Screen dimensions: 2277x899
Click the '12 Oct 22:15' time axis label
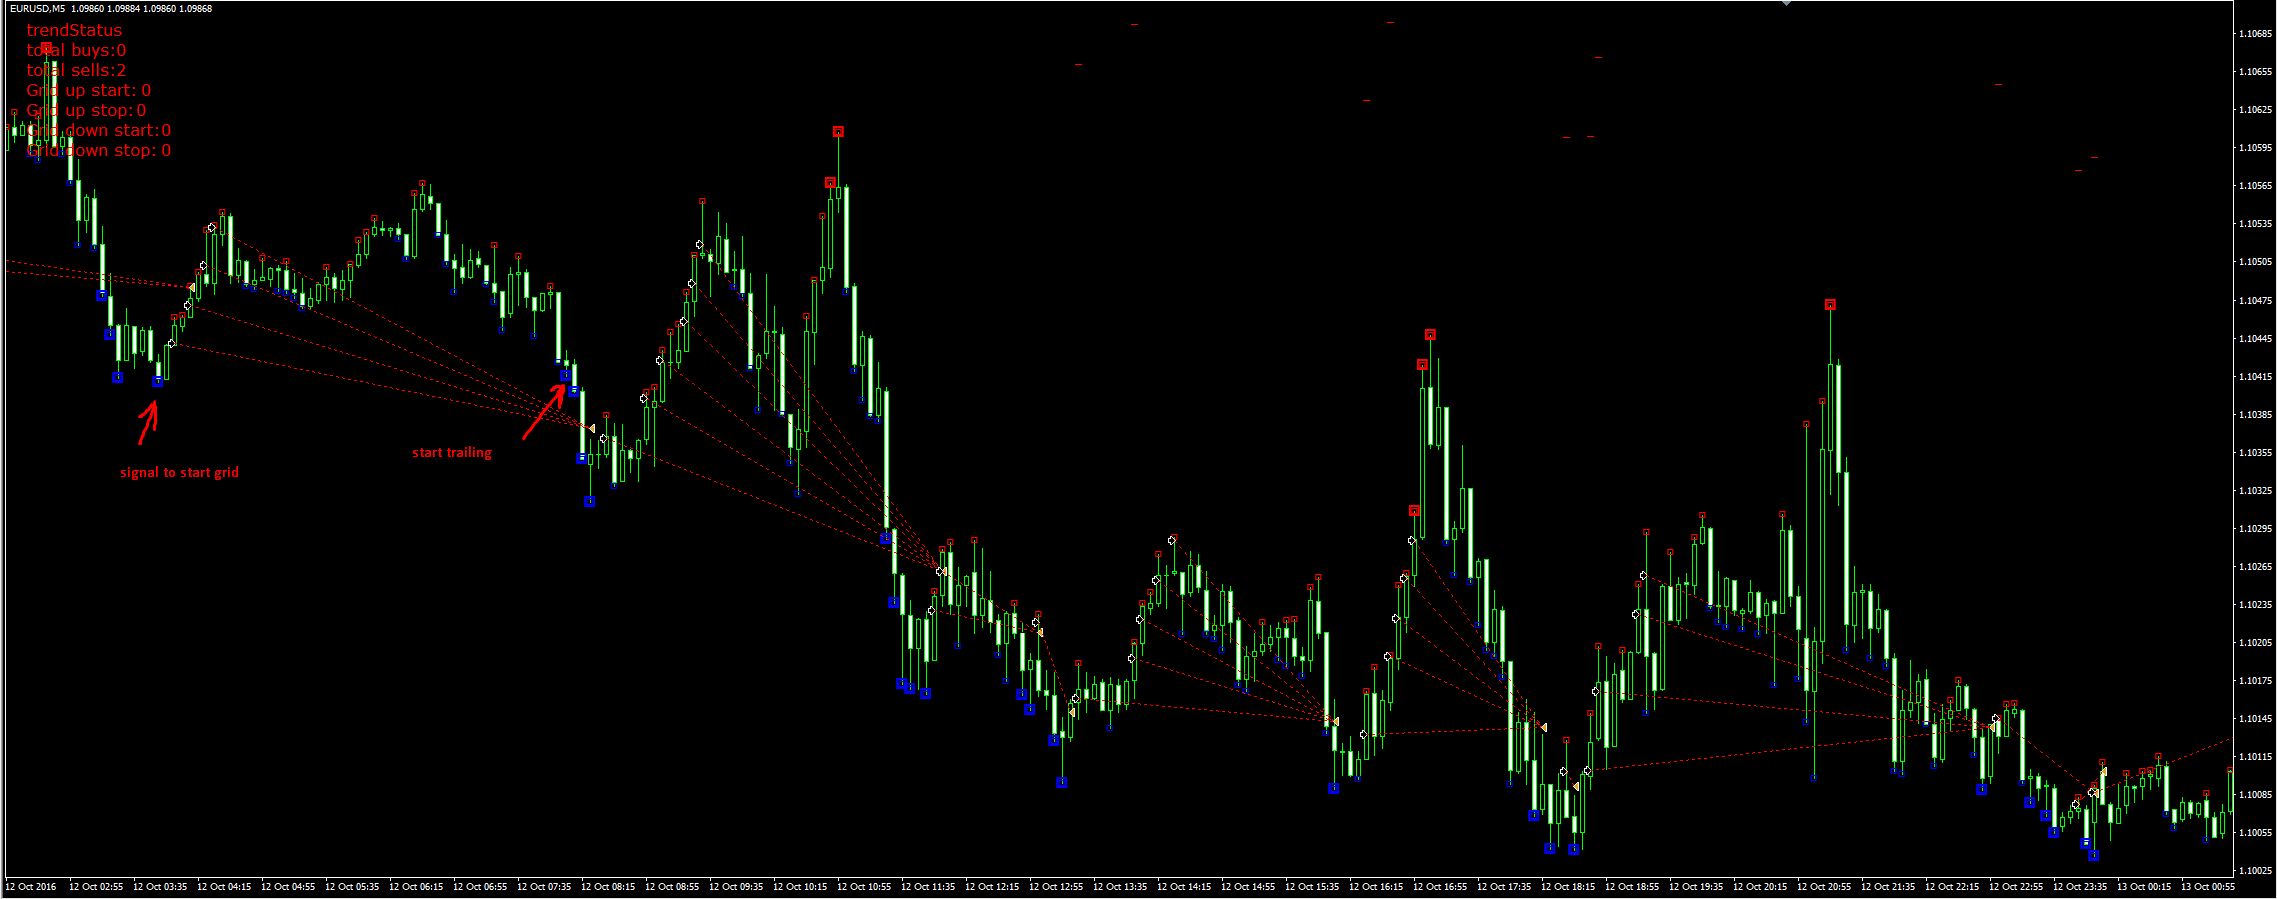(1952, 887)
